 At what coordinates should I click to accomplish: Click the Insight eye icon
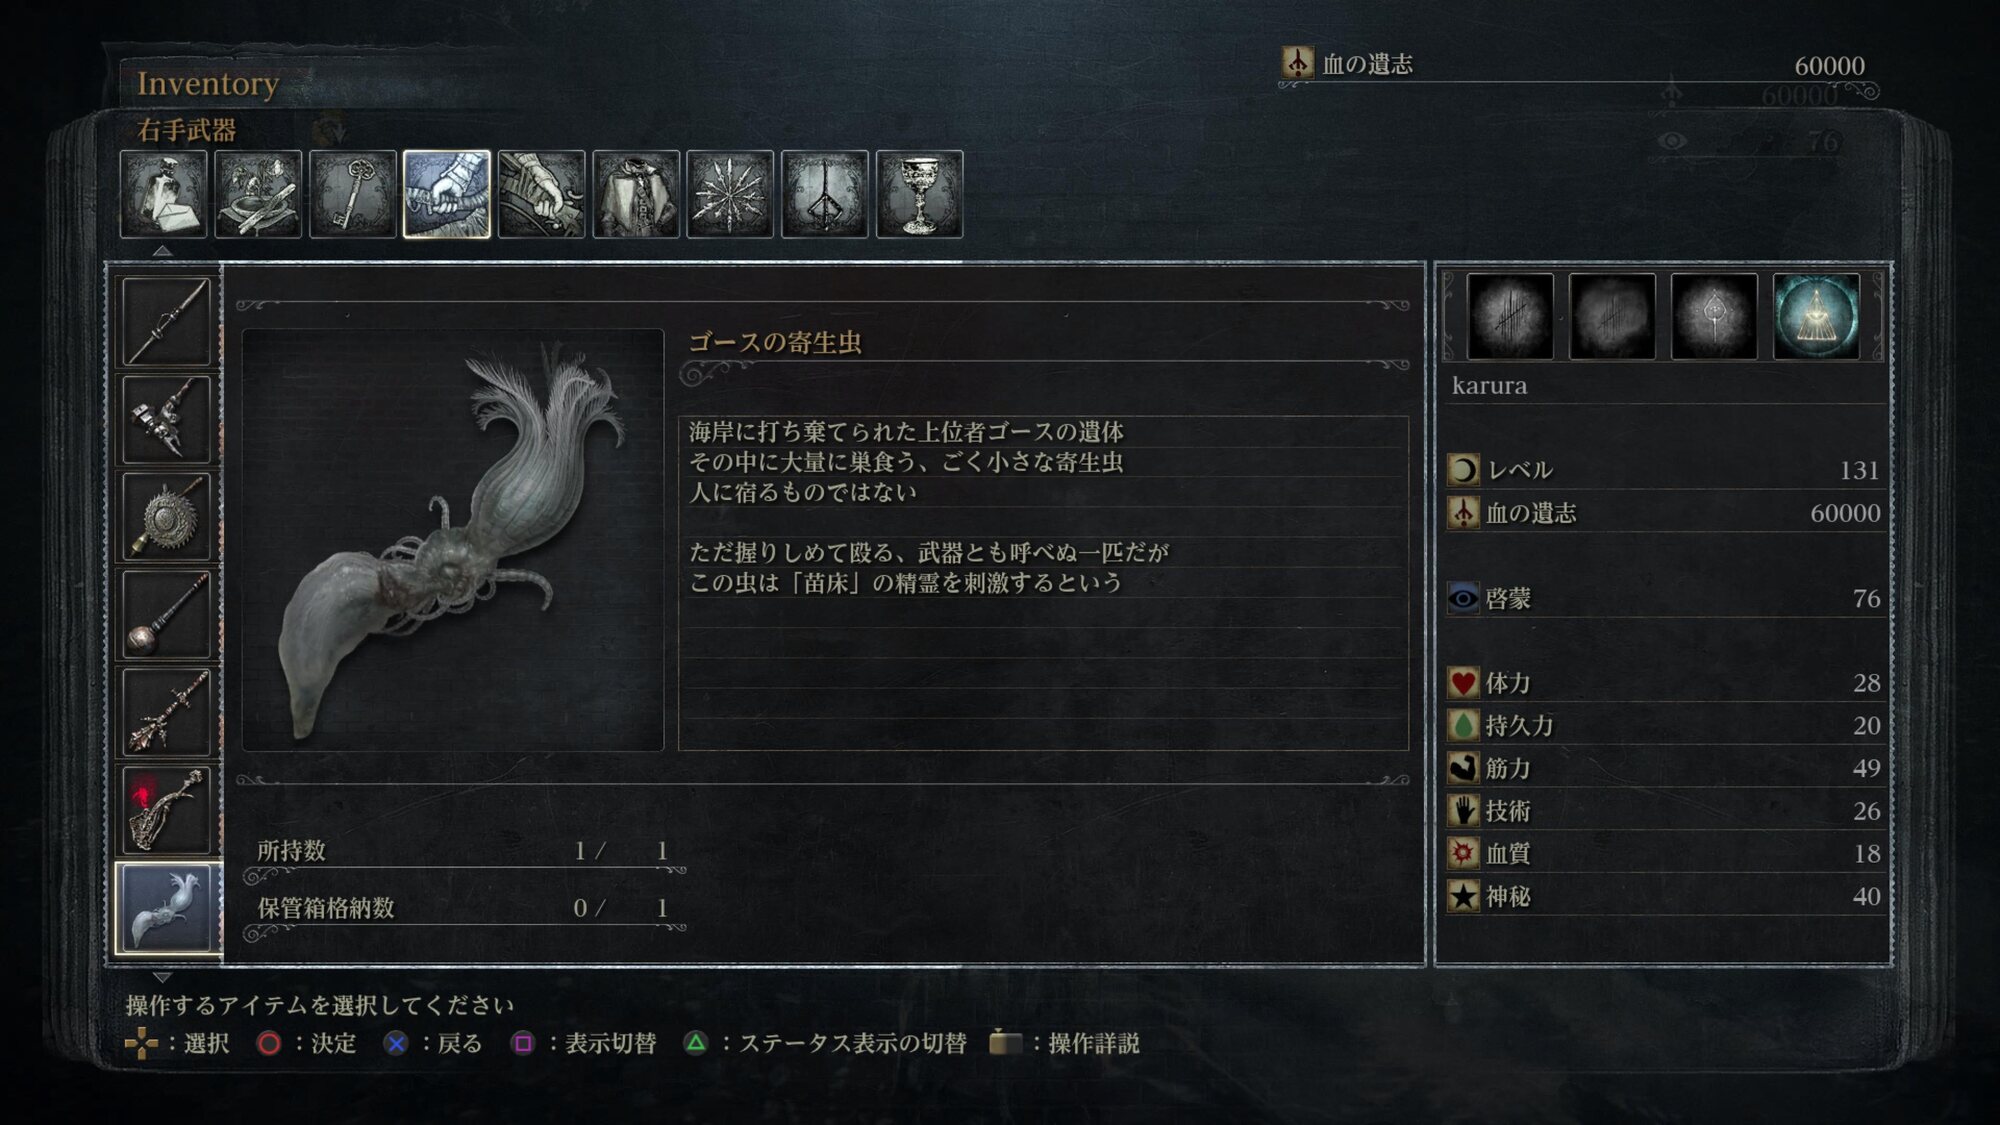(x=1463, y=599)
